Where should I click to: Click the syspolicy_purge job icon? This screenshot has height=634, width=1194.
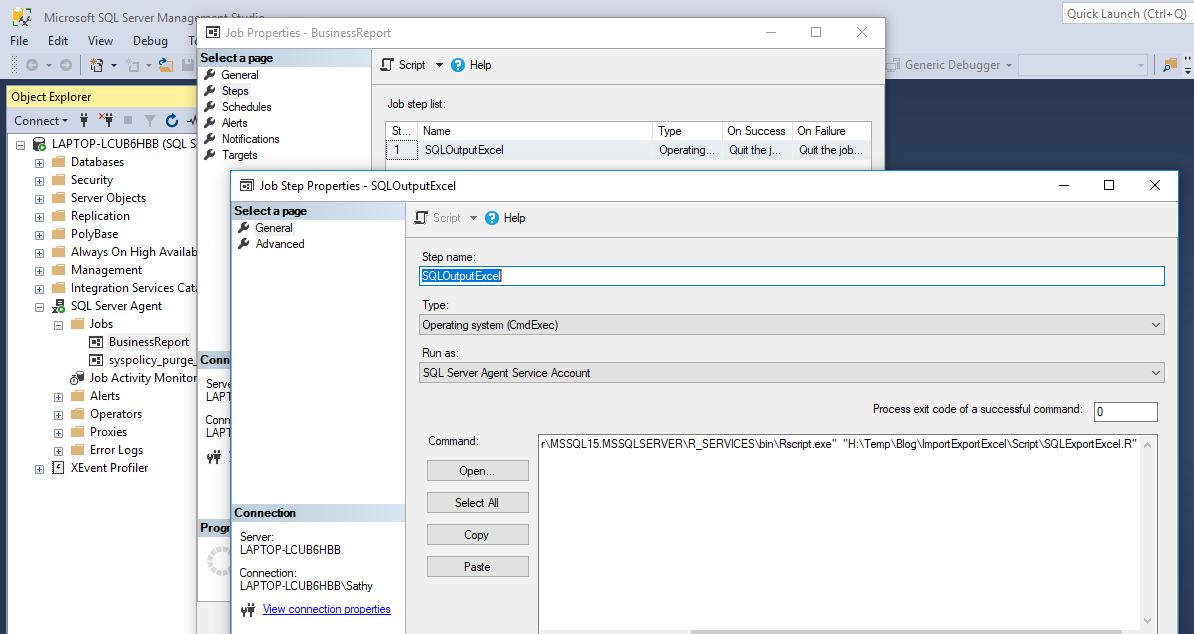96,360
